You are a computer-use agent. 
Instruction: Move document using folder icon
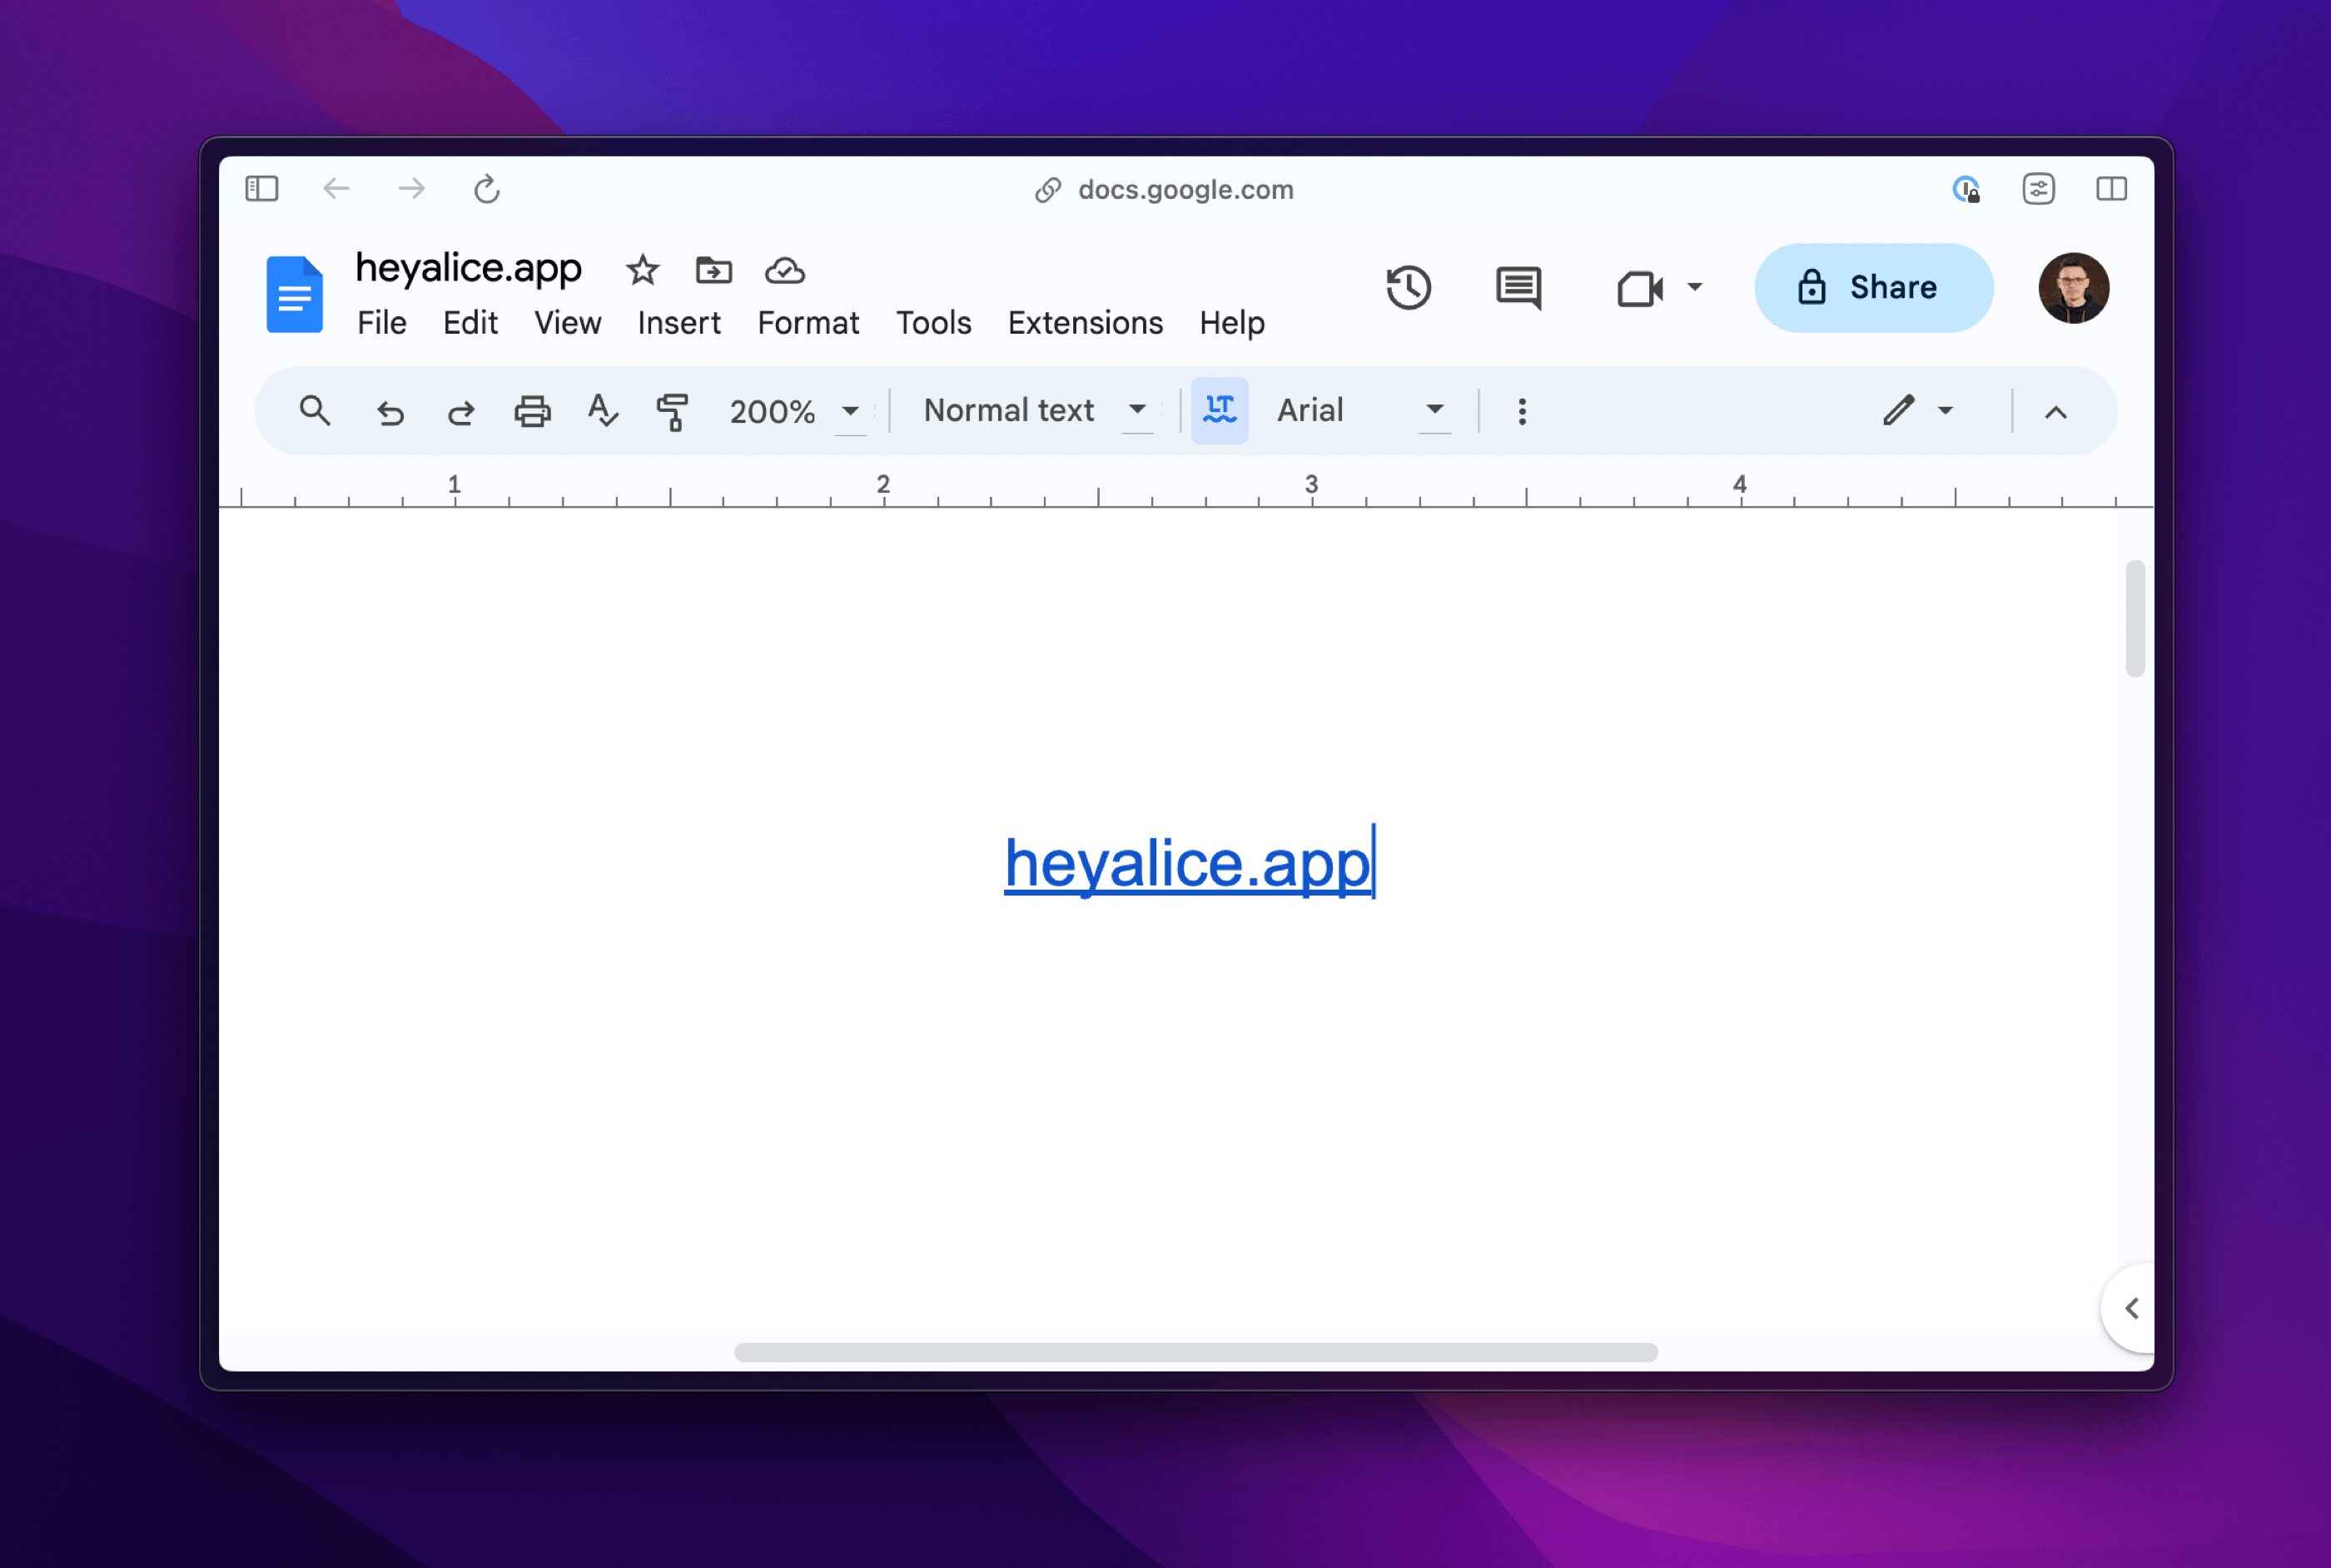click(x=713, y=270)
